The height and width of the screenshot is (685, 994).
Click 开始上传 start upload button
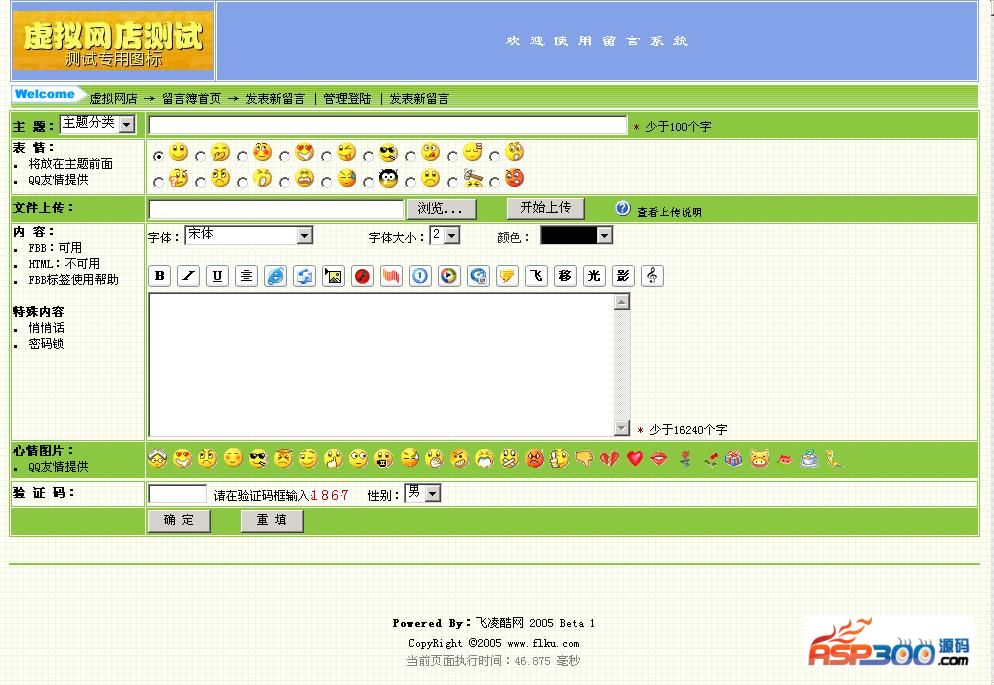pyautogui.click(x=545, y=208)
